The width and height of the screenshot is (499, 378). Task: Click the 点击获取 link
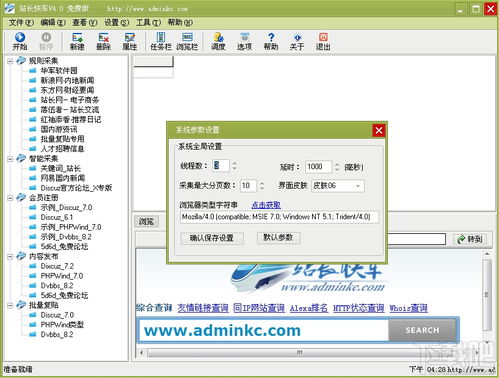[266, 205]
